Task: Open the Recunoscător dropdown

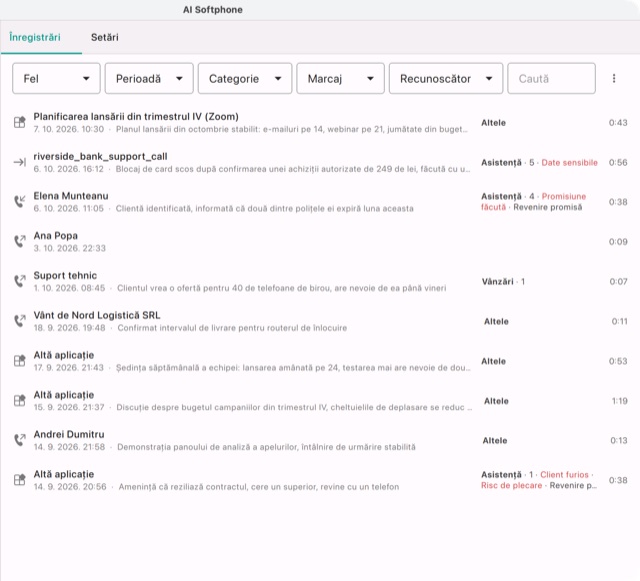Action: 446,78
